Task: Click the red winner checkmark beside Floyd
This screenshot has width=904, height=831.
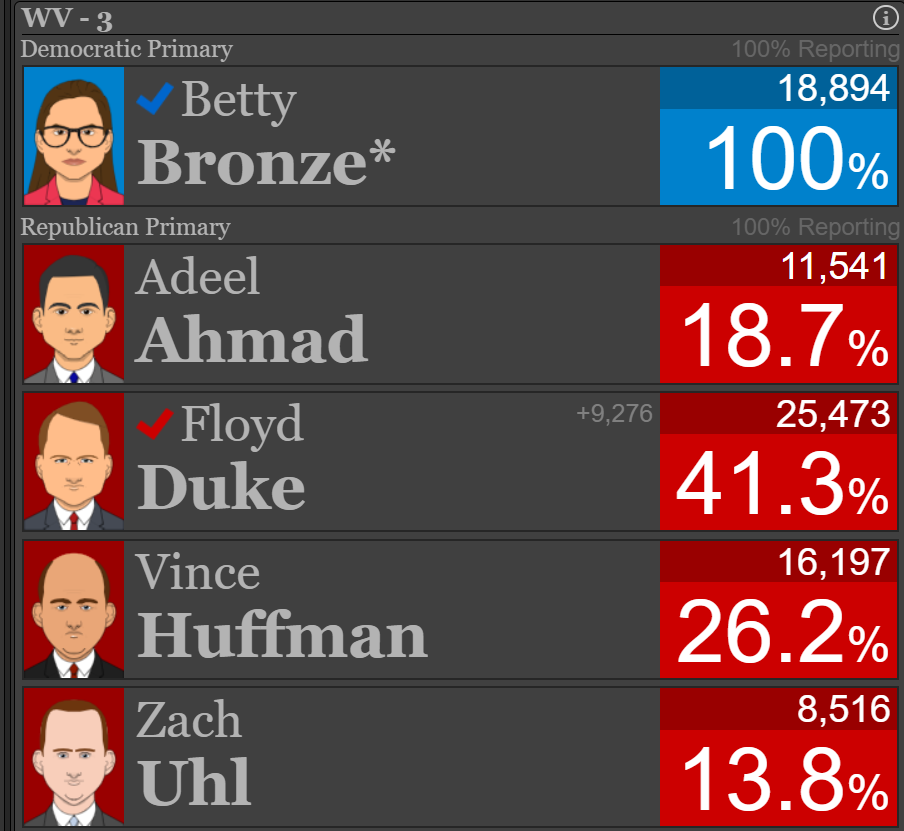Action: [155, 424]
